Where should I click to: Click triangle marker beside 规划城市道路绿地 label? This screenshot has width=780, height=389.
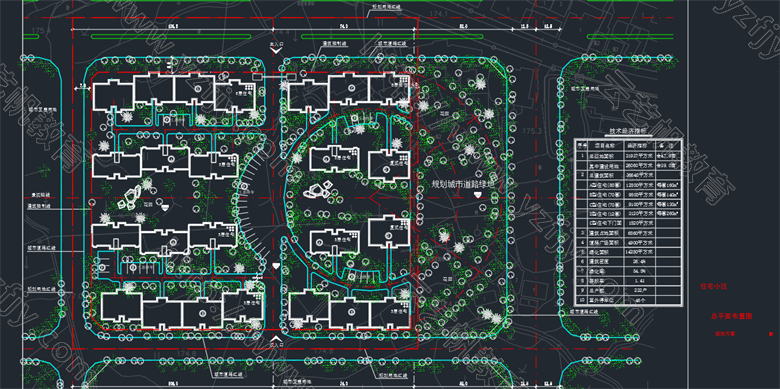click(x=478, y=195)
